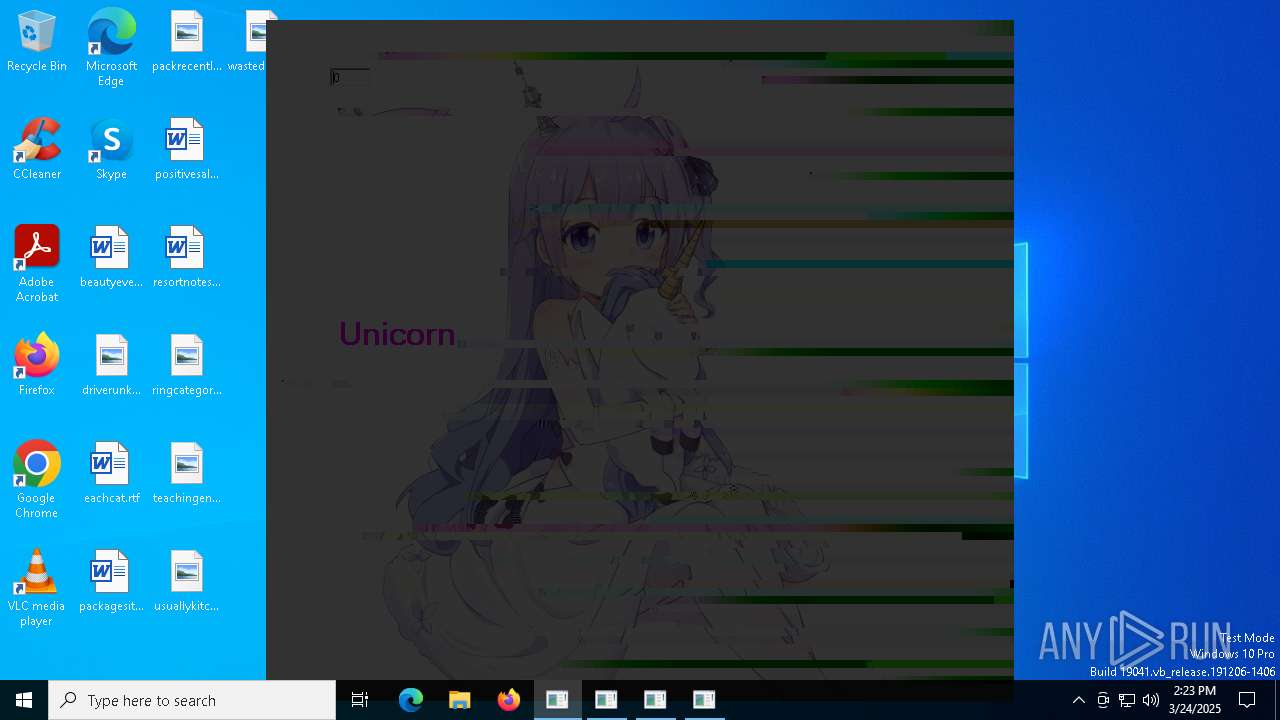Select the driverunk... image file
This screenshot has height=720, width=1280.
[x=111, y=366]
